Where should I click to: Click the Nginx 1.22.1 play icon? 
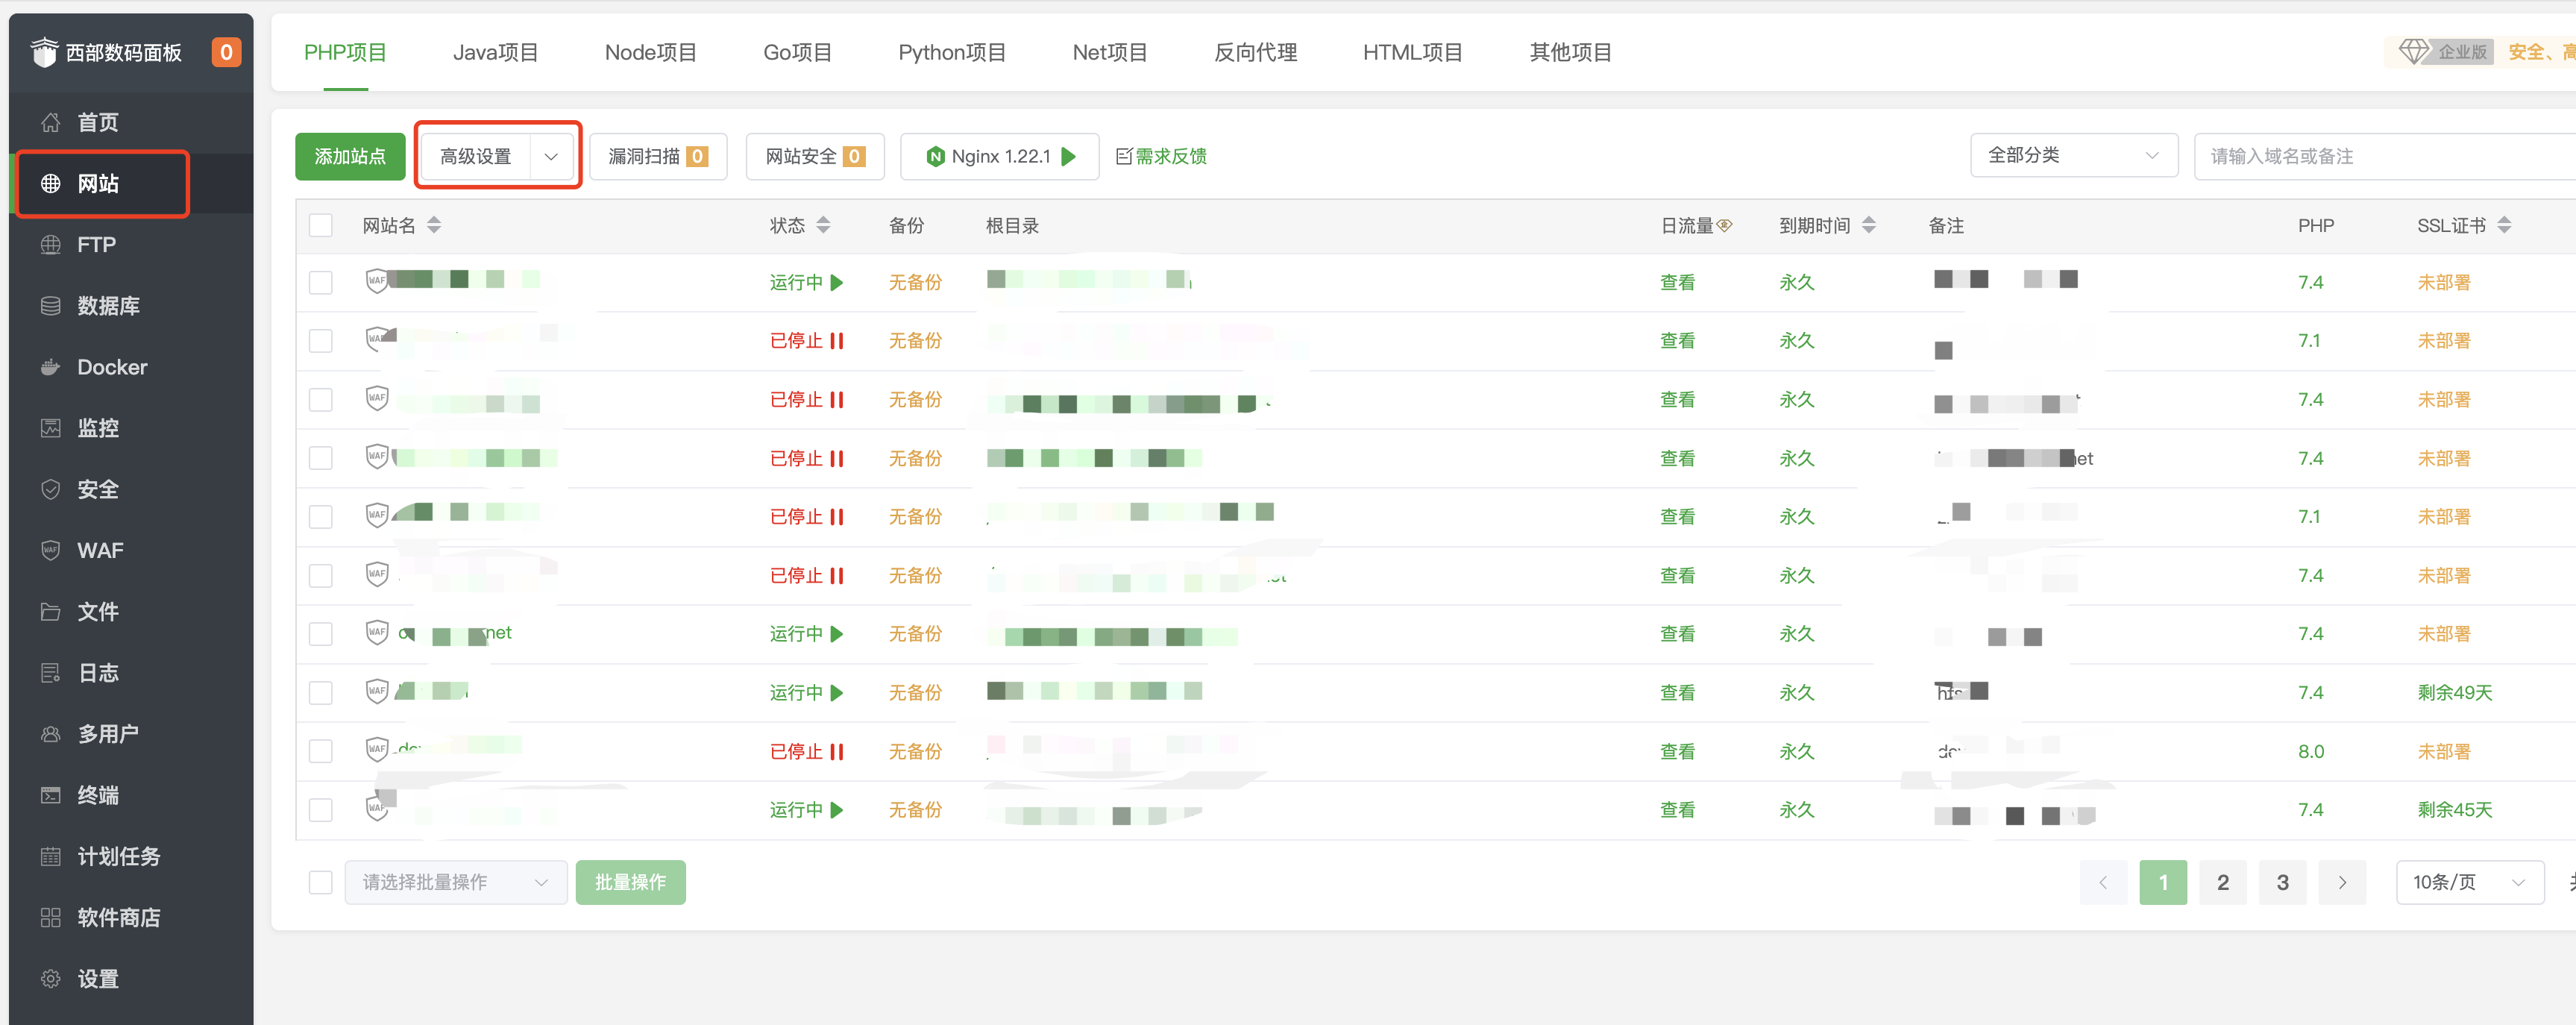tap(1069, 156)
